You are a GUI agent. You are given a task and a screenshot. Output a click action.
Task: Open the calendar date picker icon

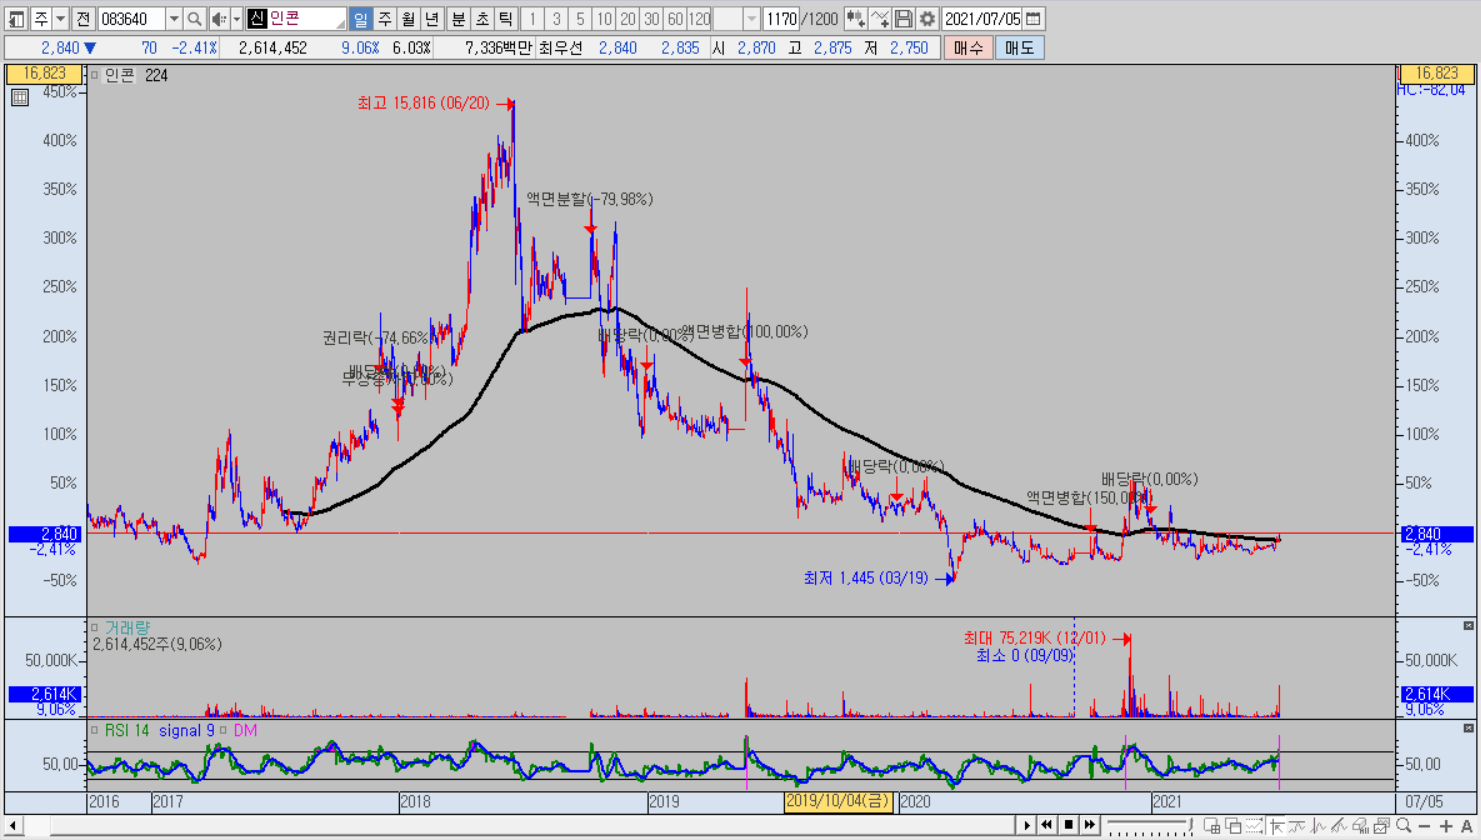coord(1034,19)
